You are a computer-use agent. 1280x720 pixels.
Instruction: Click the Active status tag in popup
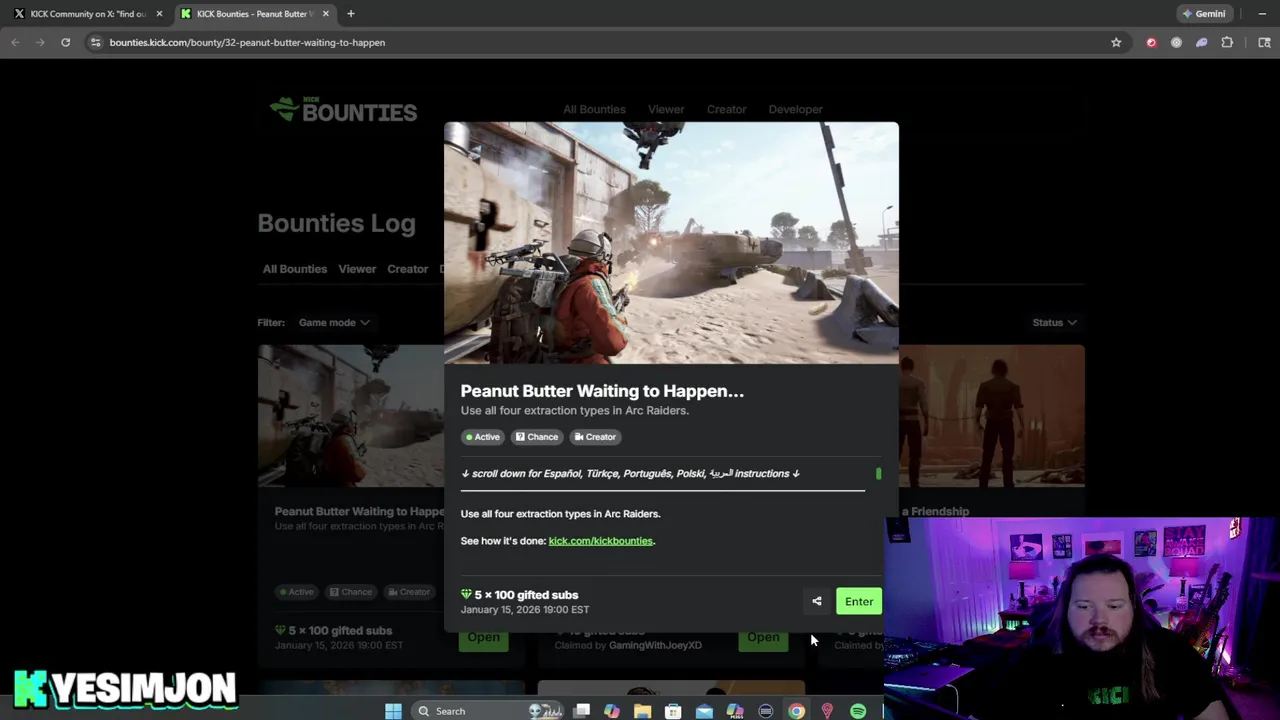pyautogui.click(x=482, y=437)
